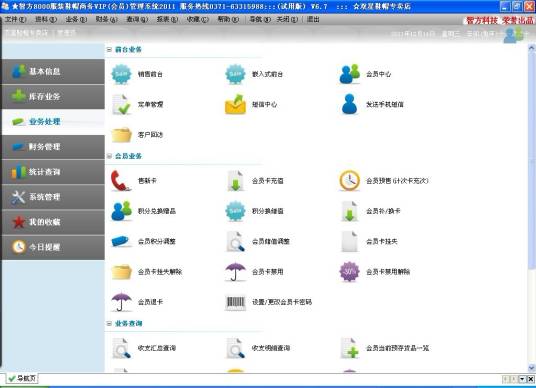The width and height of the screenshot is (536, 388).
Task: Open the 收藏 menu
Action: click(x=198, y=19)
